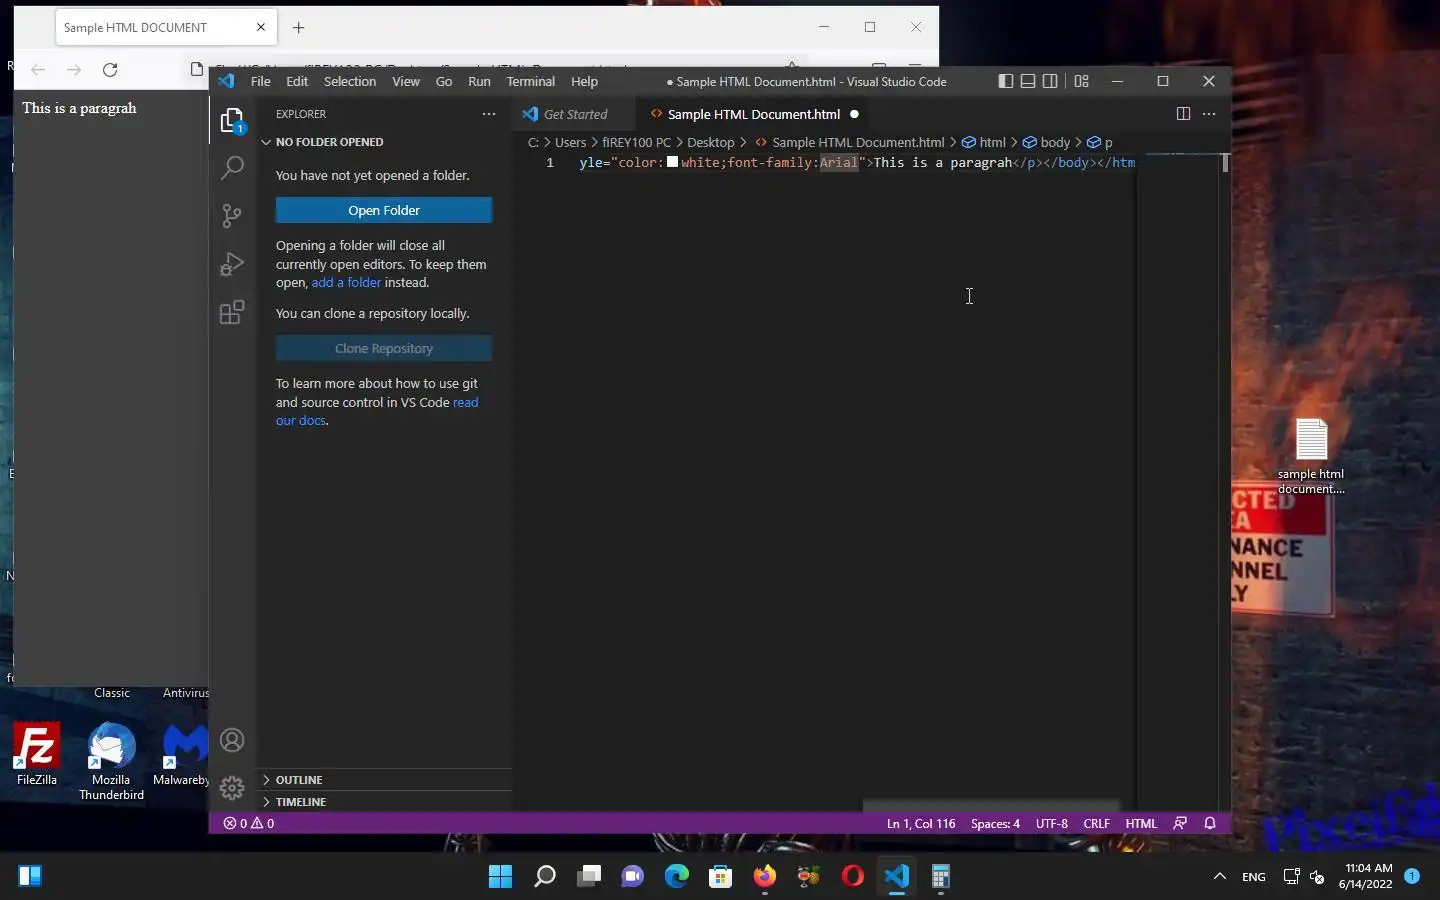Click the VS Code logo icon
This screenshot has width=1440, height=900.
point(226,81)
